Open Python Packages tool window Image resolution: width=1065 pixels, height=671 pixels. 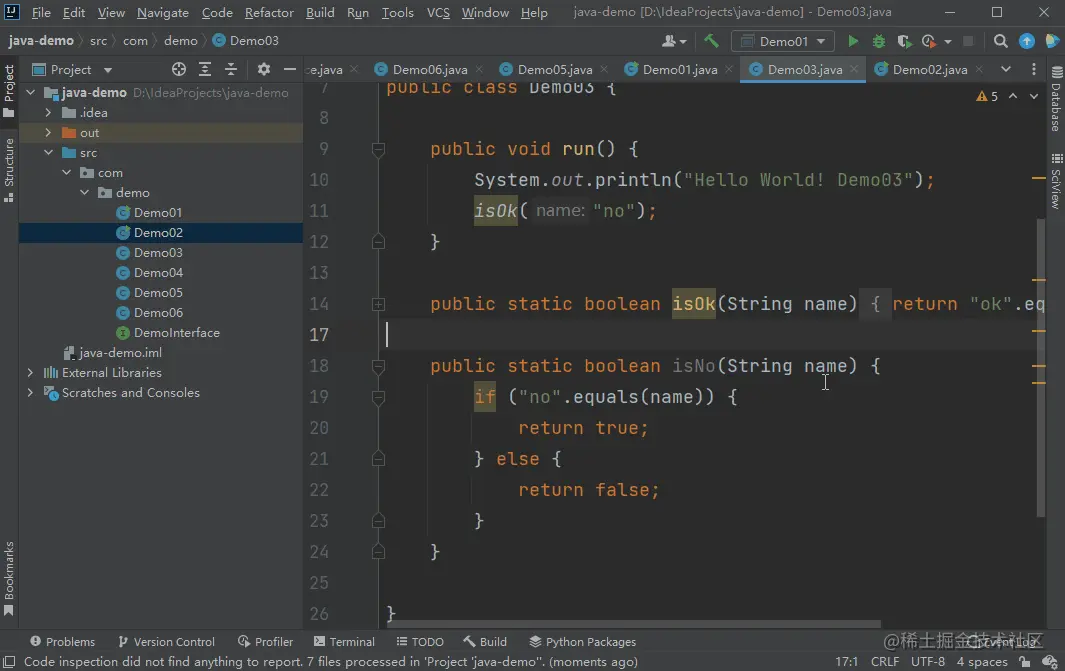point(583,642)
